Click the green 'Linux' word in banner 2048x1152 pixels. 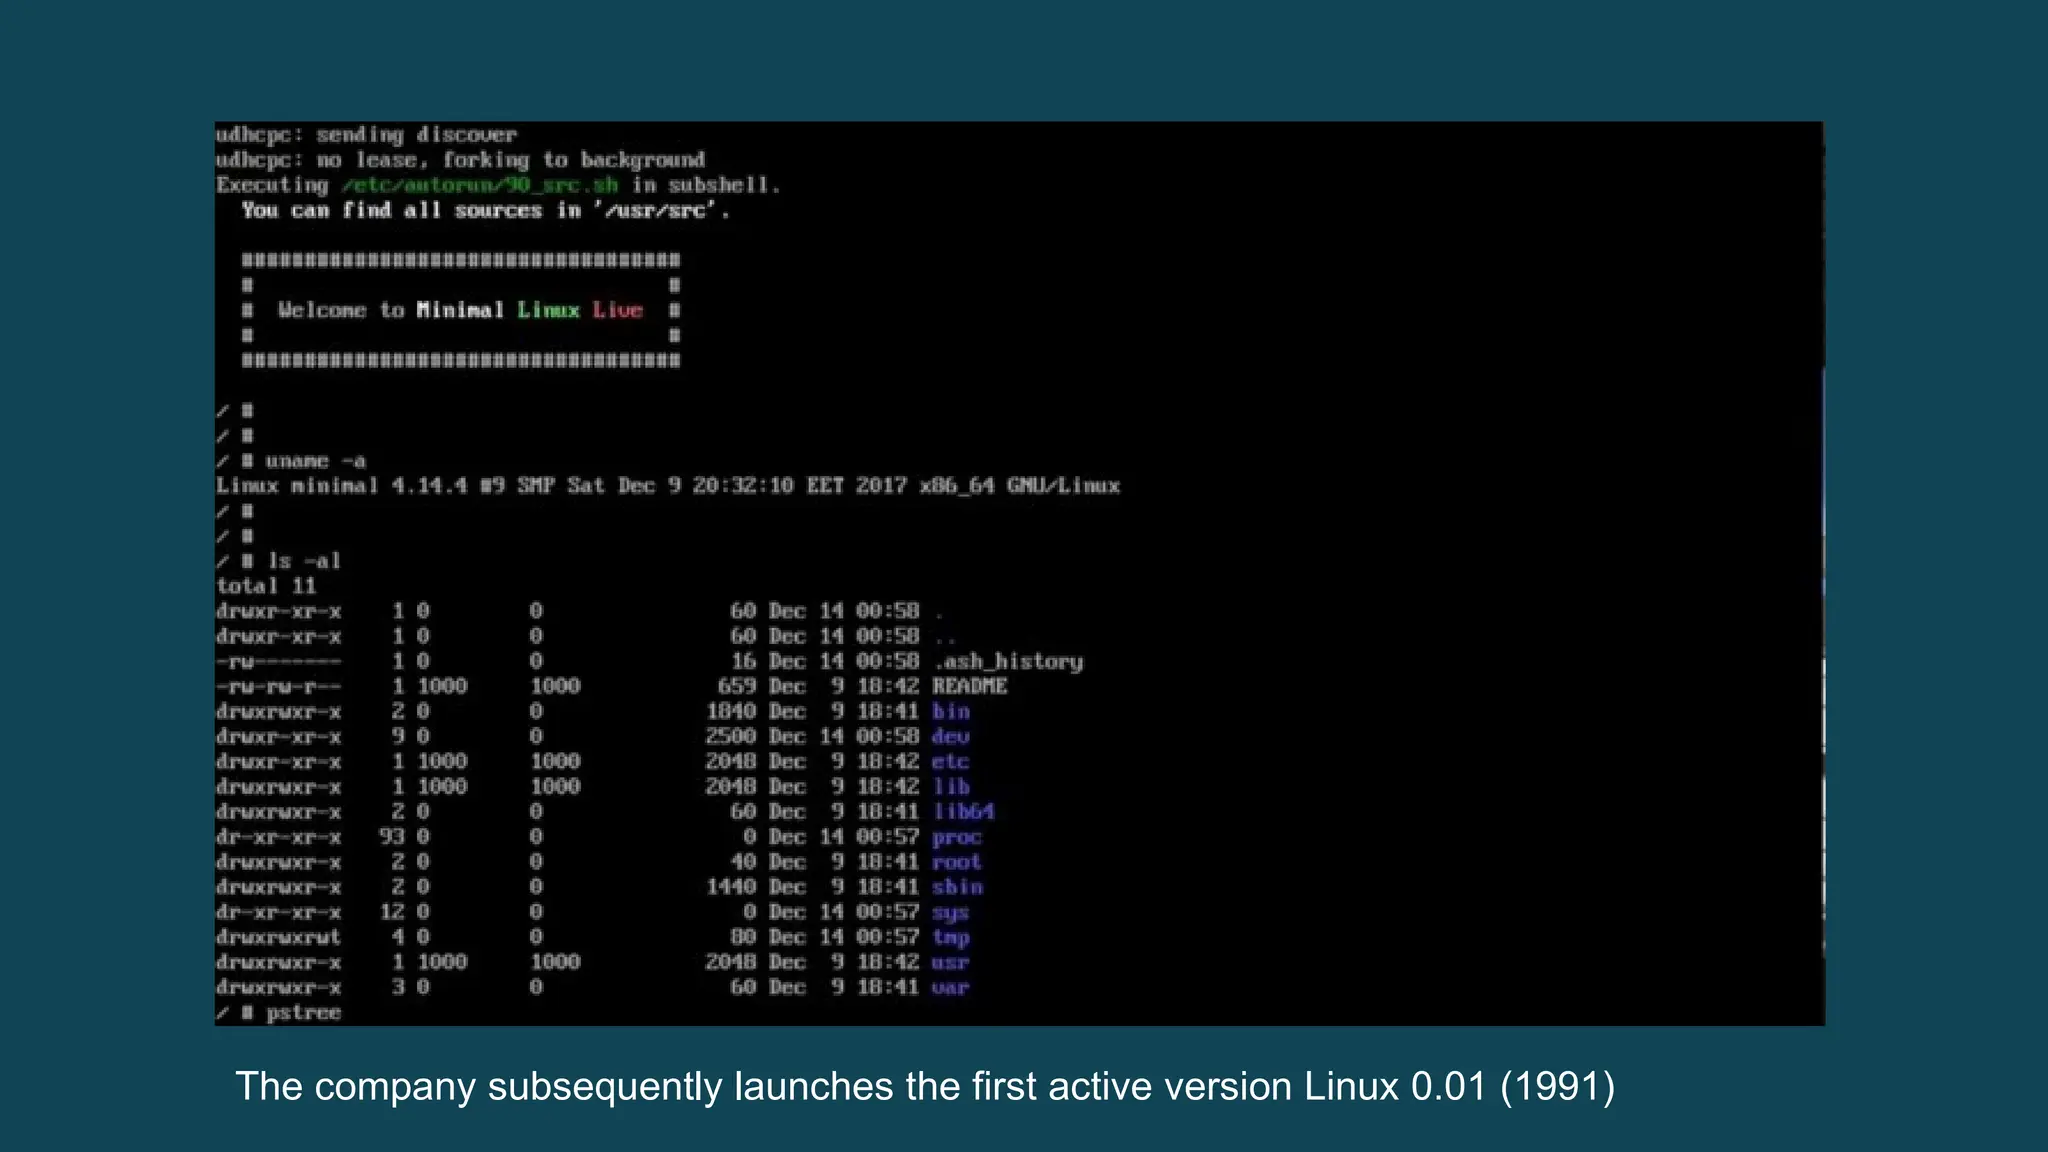tap(548, 310)
